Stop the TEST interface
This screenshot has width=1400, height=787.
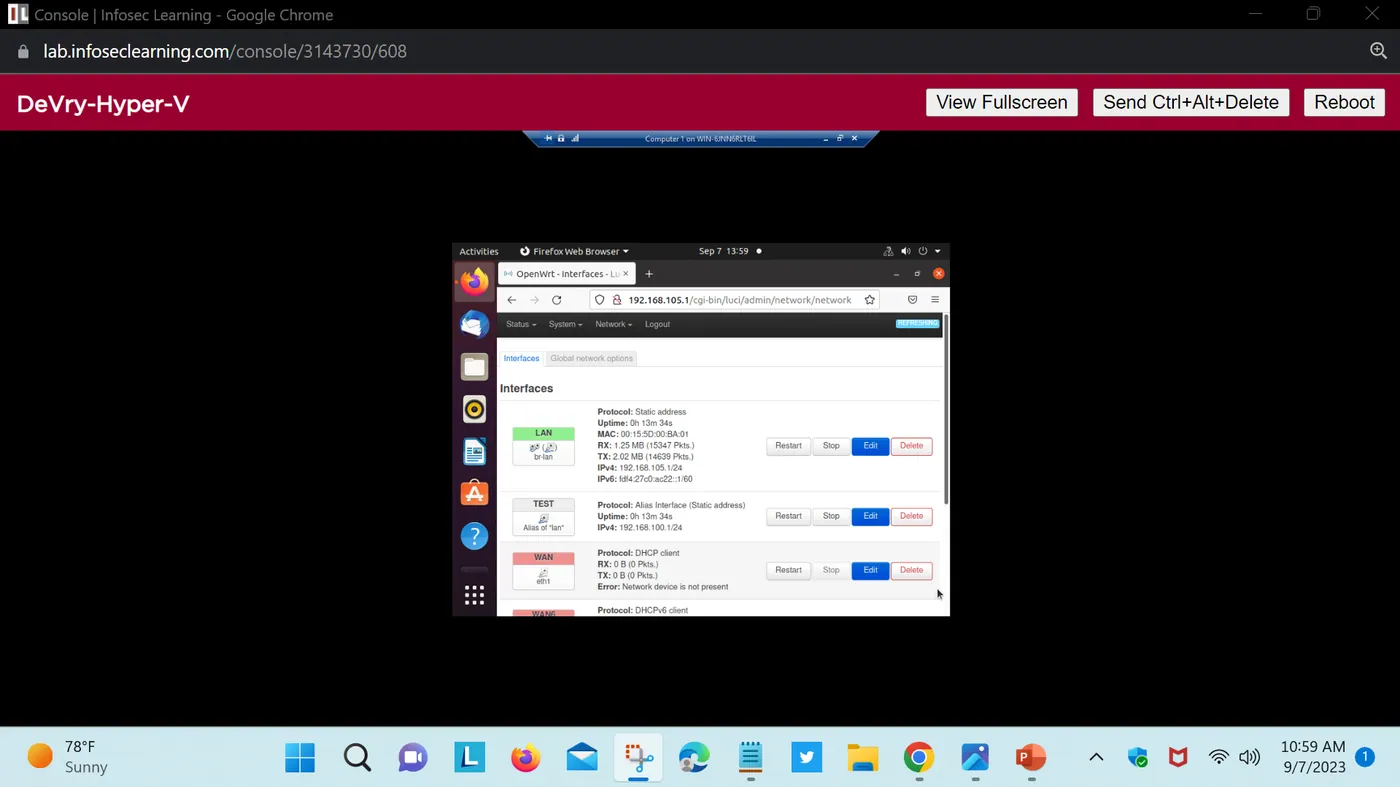(x=831, y=516)
